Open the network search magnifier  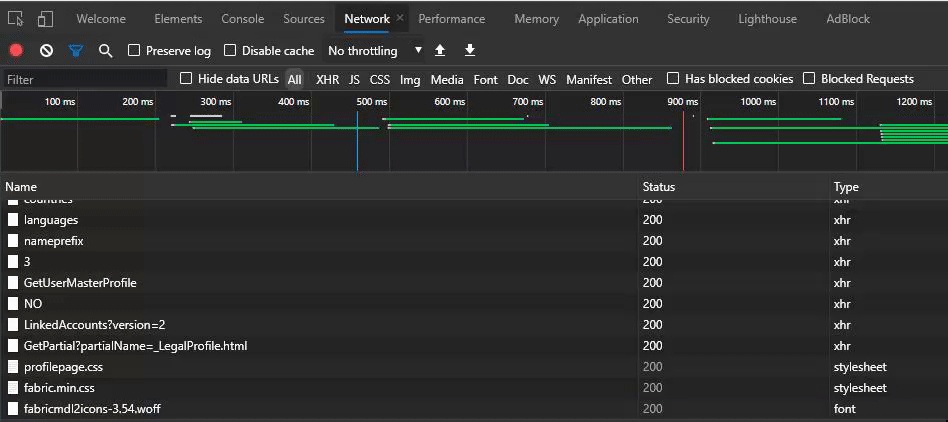[x=106, y=51]
